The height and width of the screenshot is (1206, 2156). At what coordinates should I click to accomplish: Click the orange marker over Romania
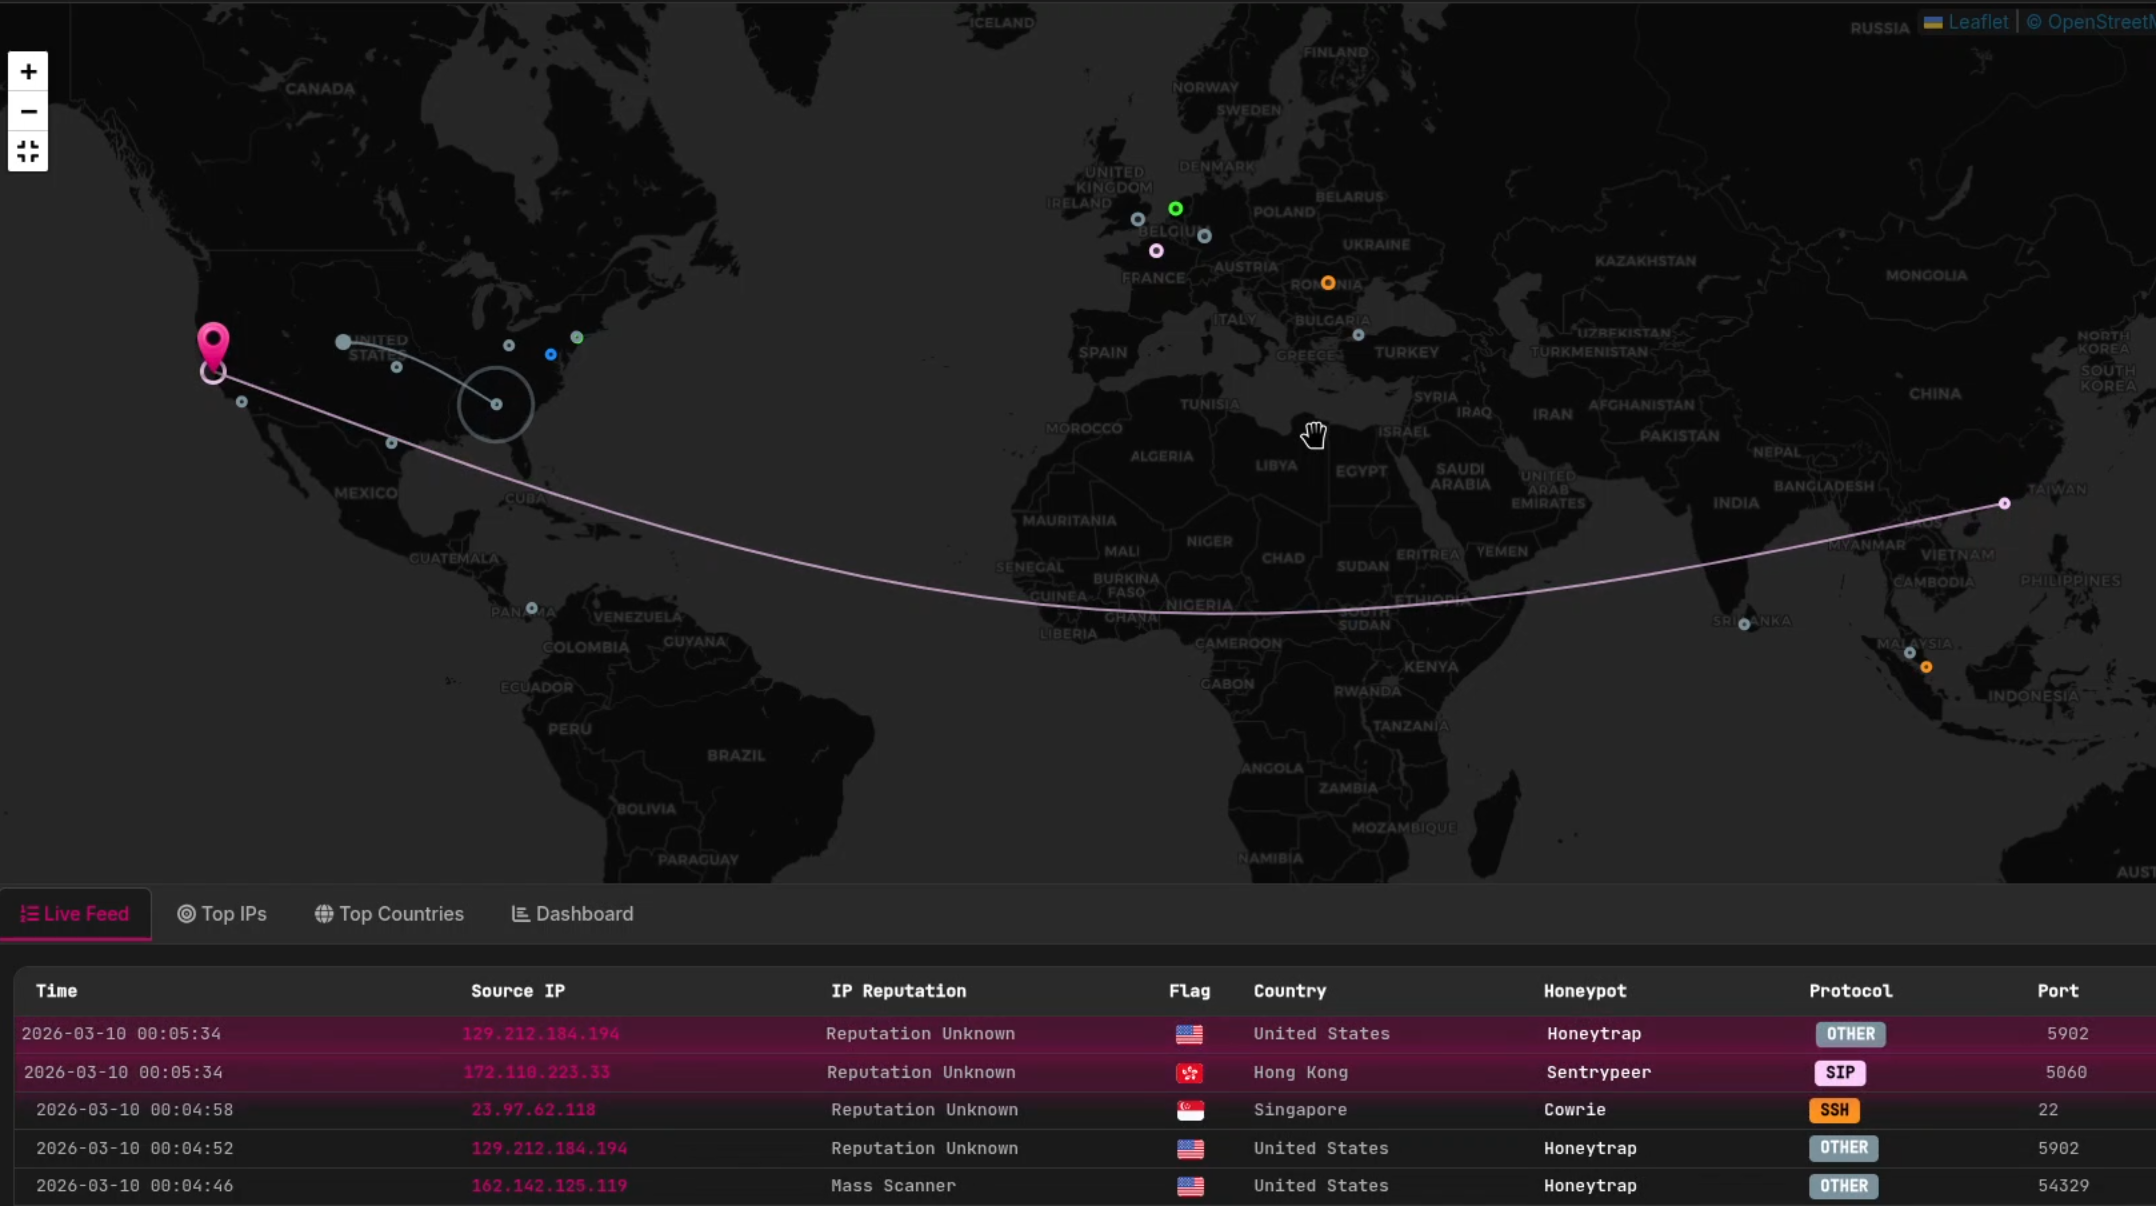pos(1328,283)
